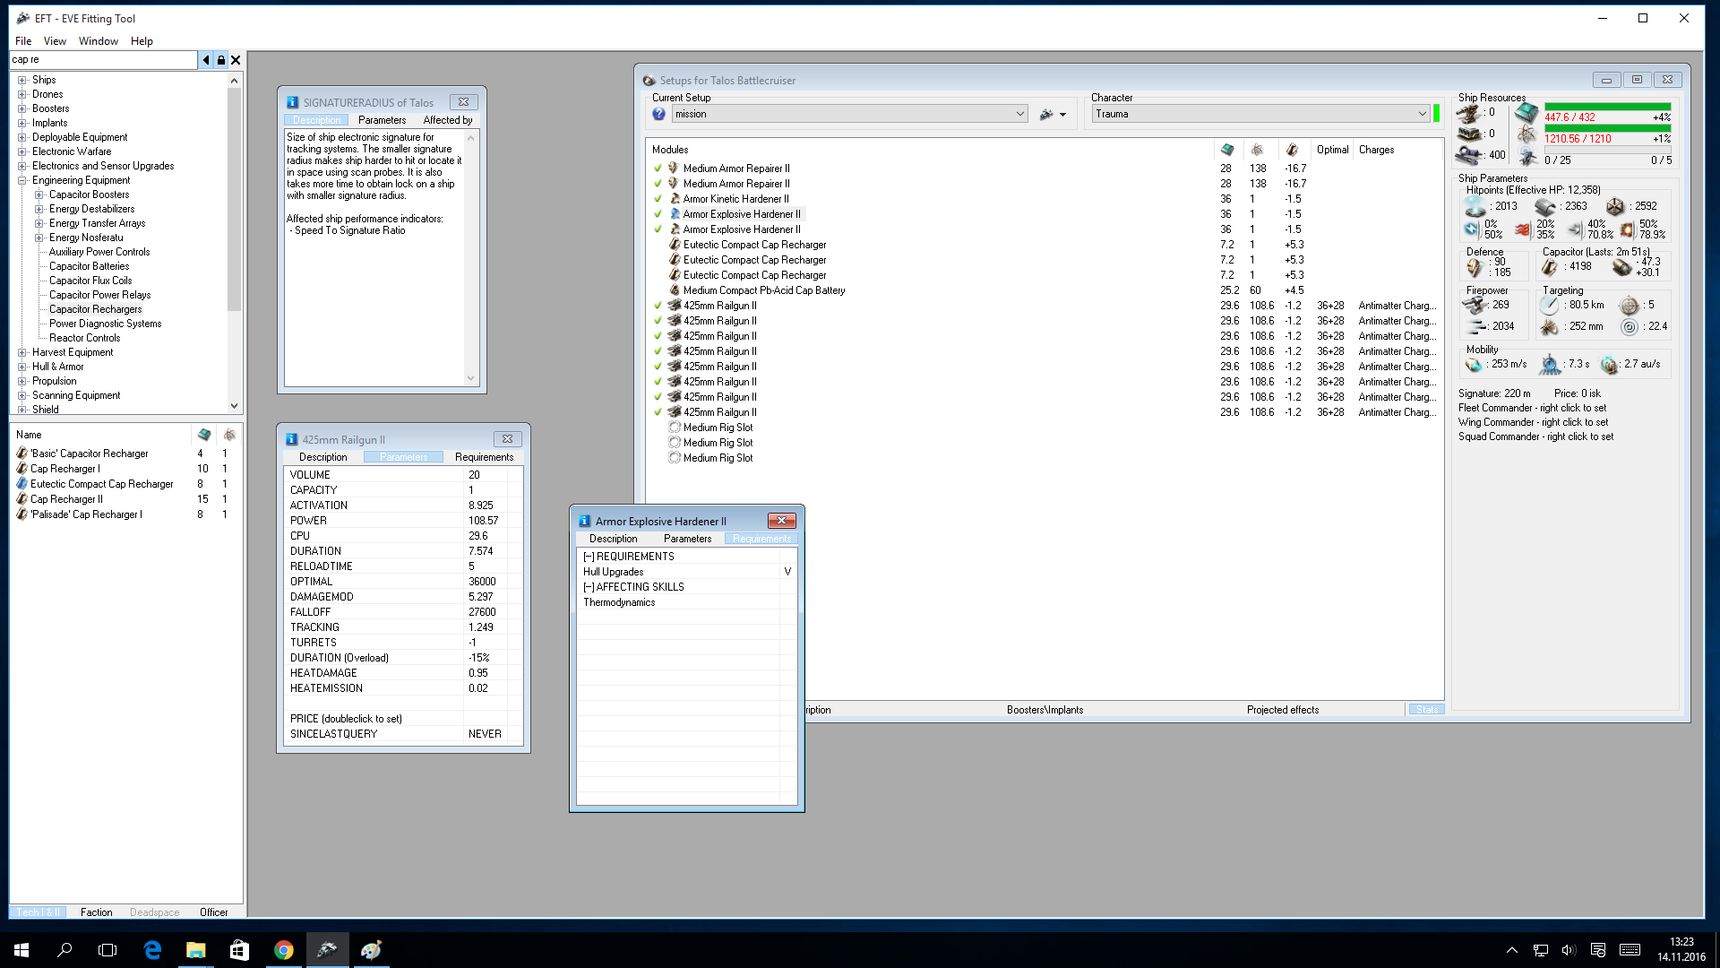Click the blue help icon by Current Setup

[x=659, y=114]
